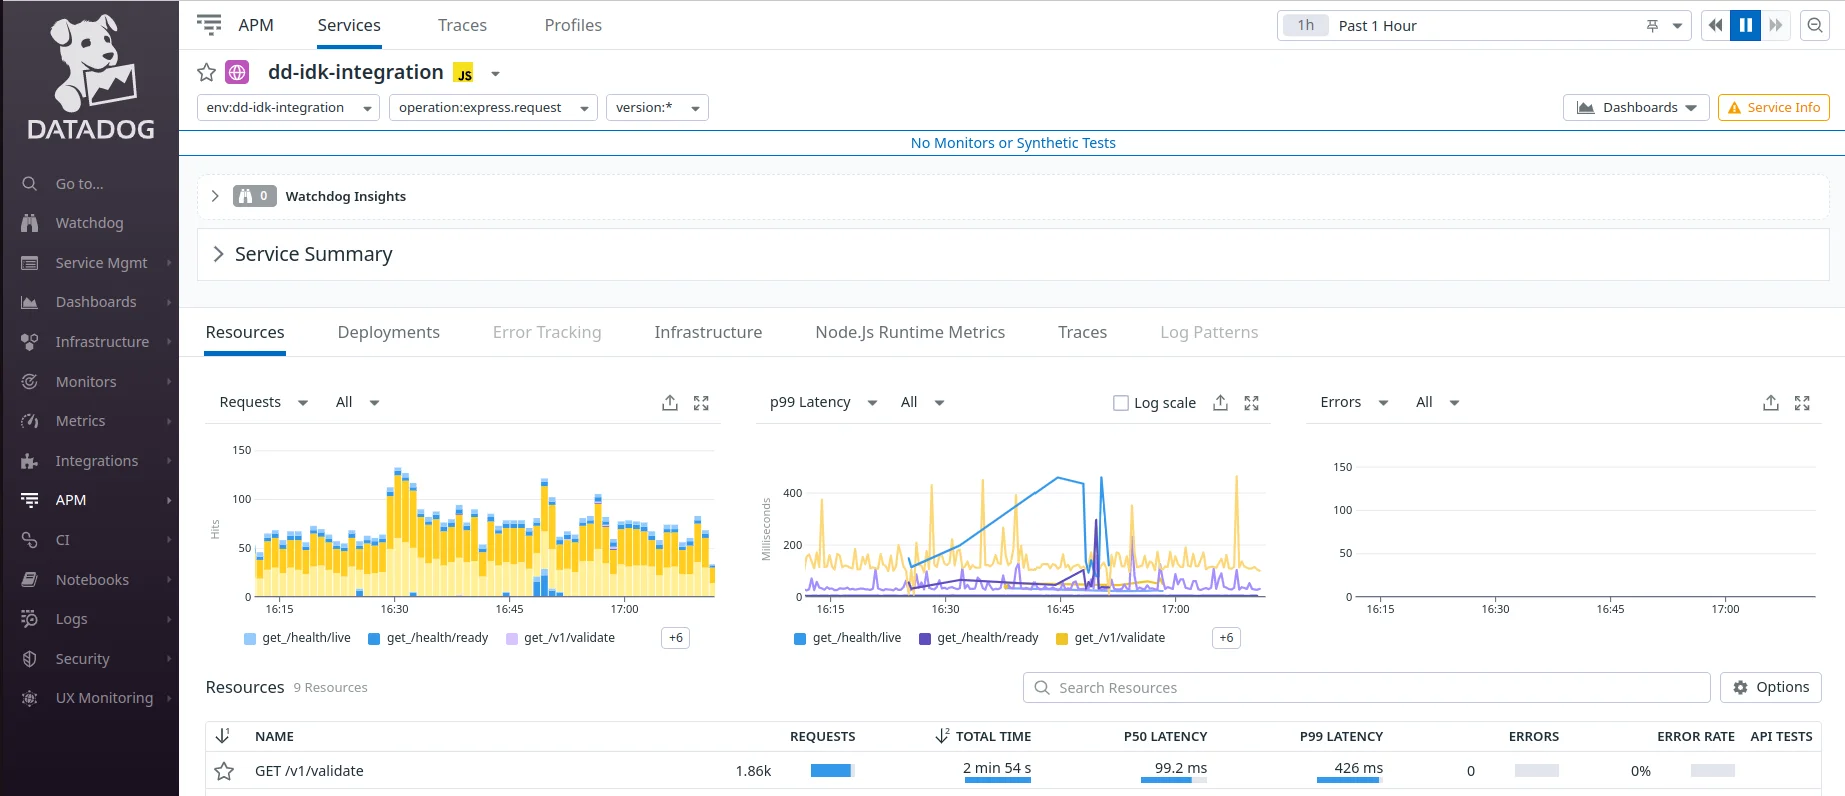This screenshot has height=796, width=1845.
Task: Toggle get_/health/ready in latency legend
Action: (x=979, y=638)
